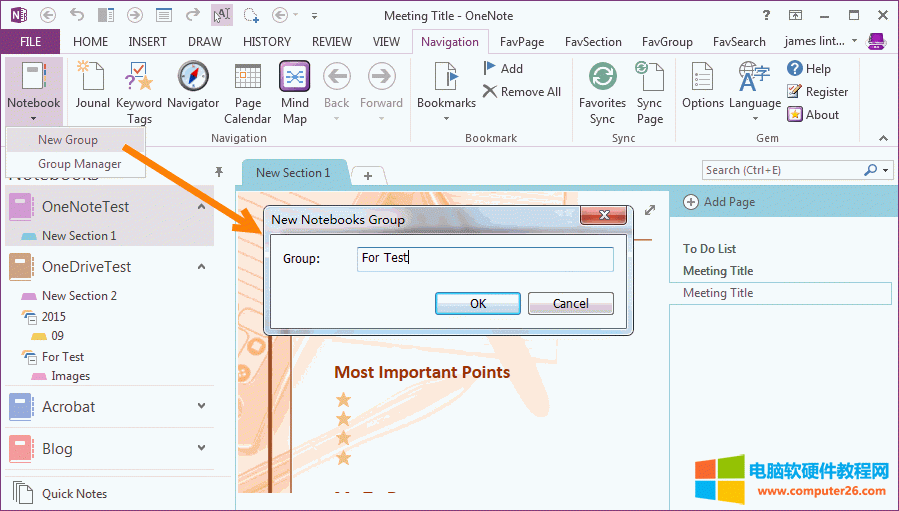Click the Redo arrow in quick access toolbar
Image resolution: width=899 pixels, height=511 pixels.
[x=193, y=15]
